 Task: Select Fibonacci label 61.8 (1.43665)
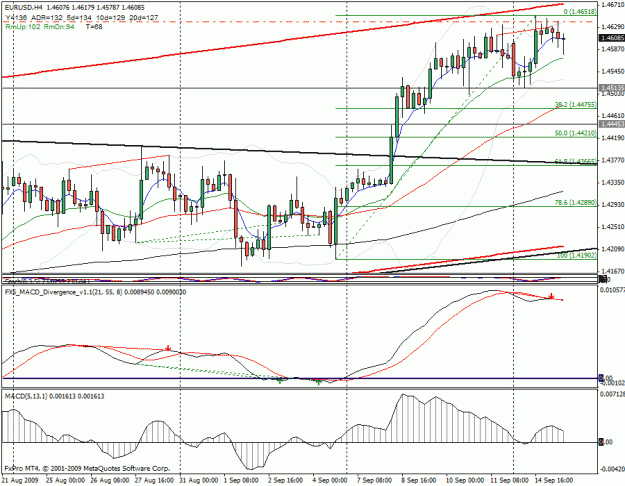pyautogui.click(x=576, y=161)
